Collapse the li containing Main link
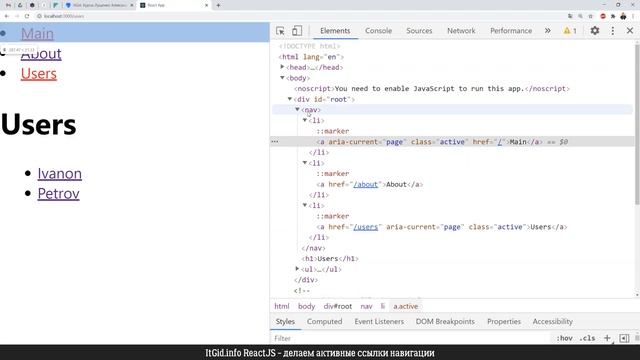The width and height of the screenshot is (640, 360). point(305,120)
